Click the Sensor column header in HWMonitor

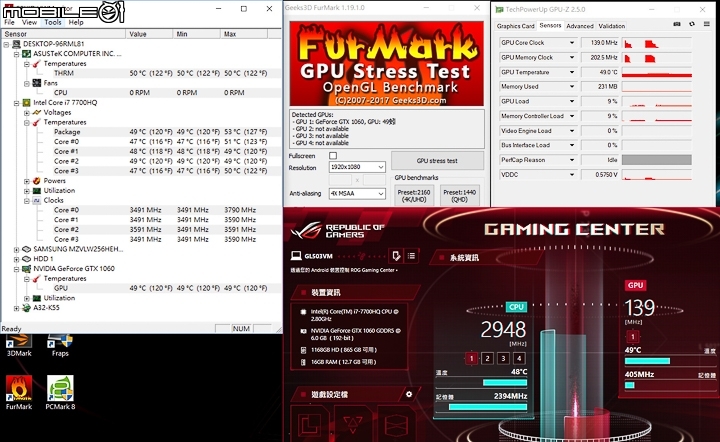point(63,34)
